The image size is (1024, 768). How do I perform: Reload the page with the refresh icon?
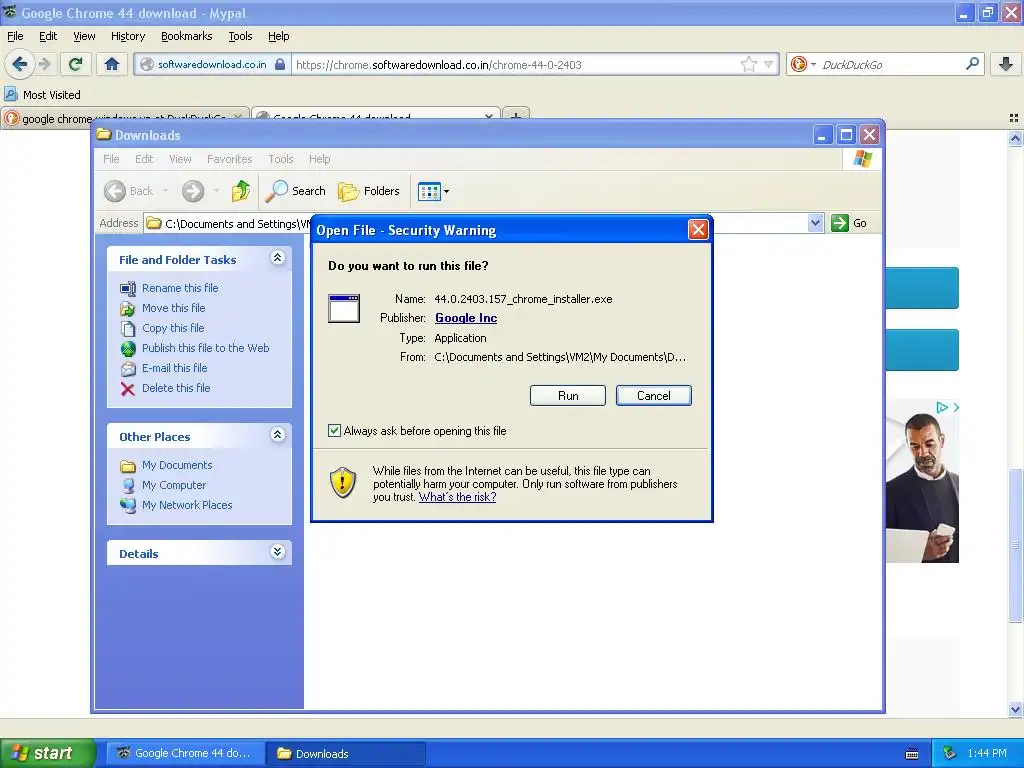tap(75, 64)
